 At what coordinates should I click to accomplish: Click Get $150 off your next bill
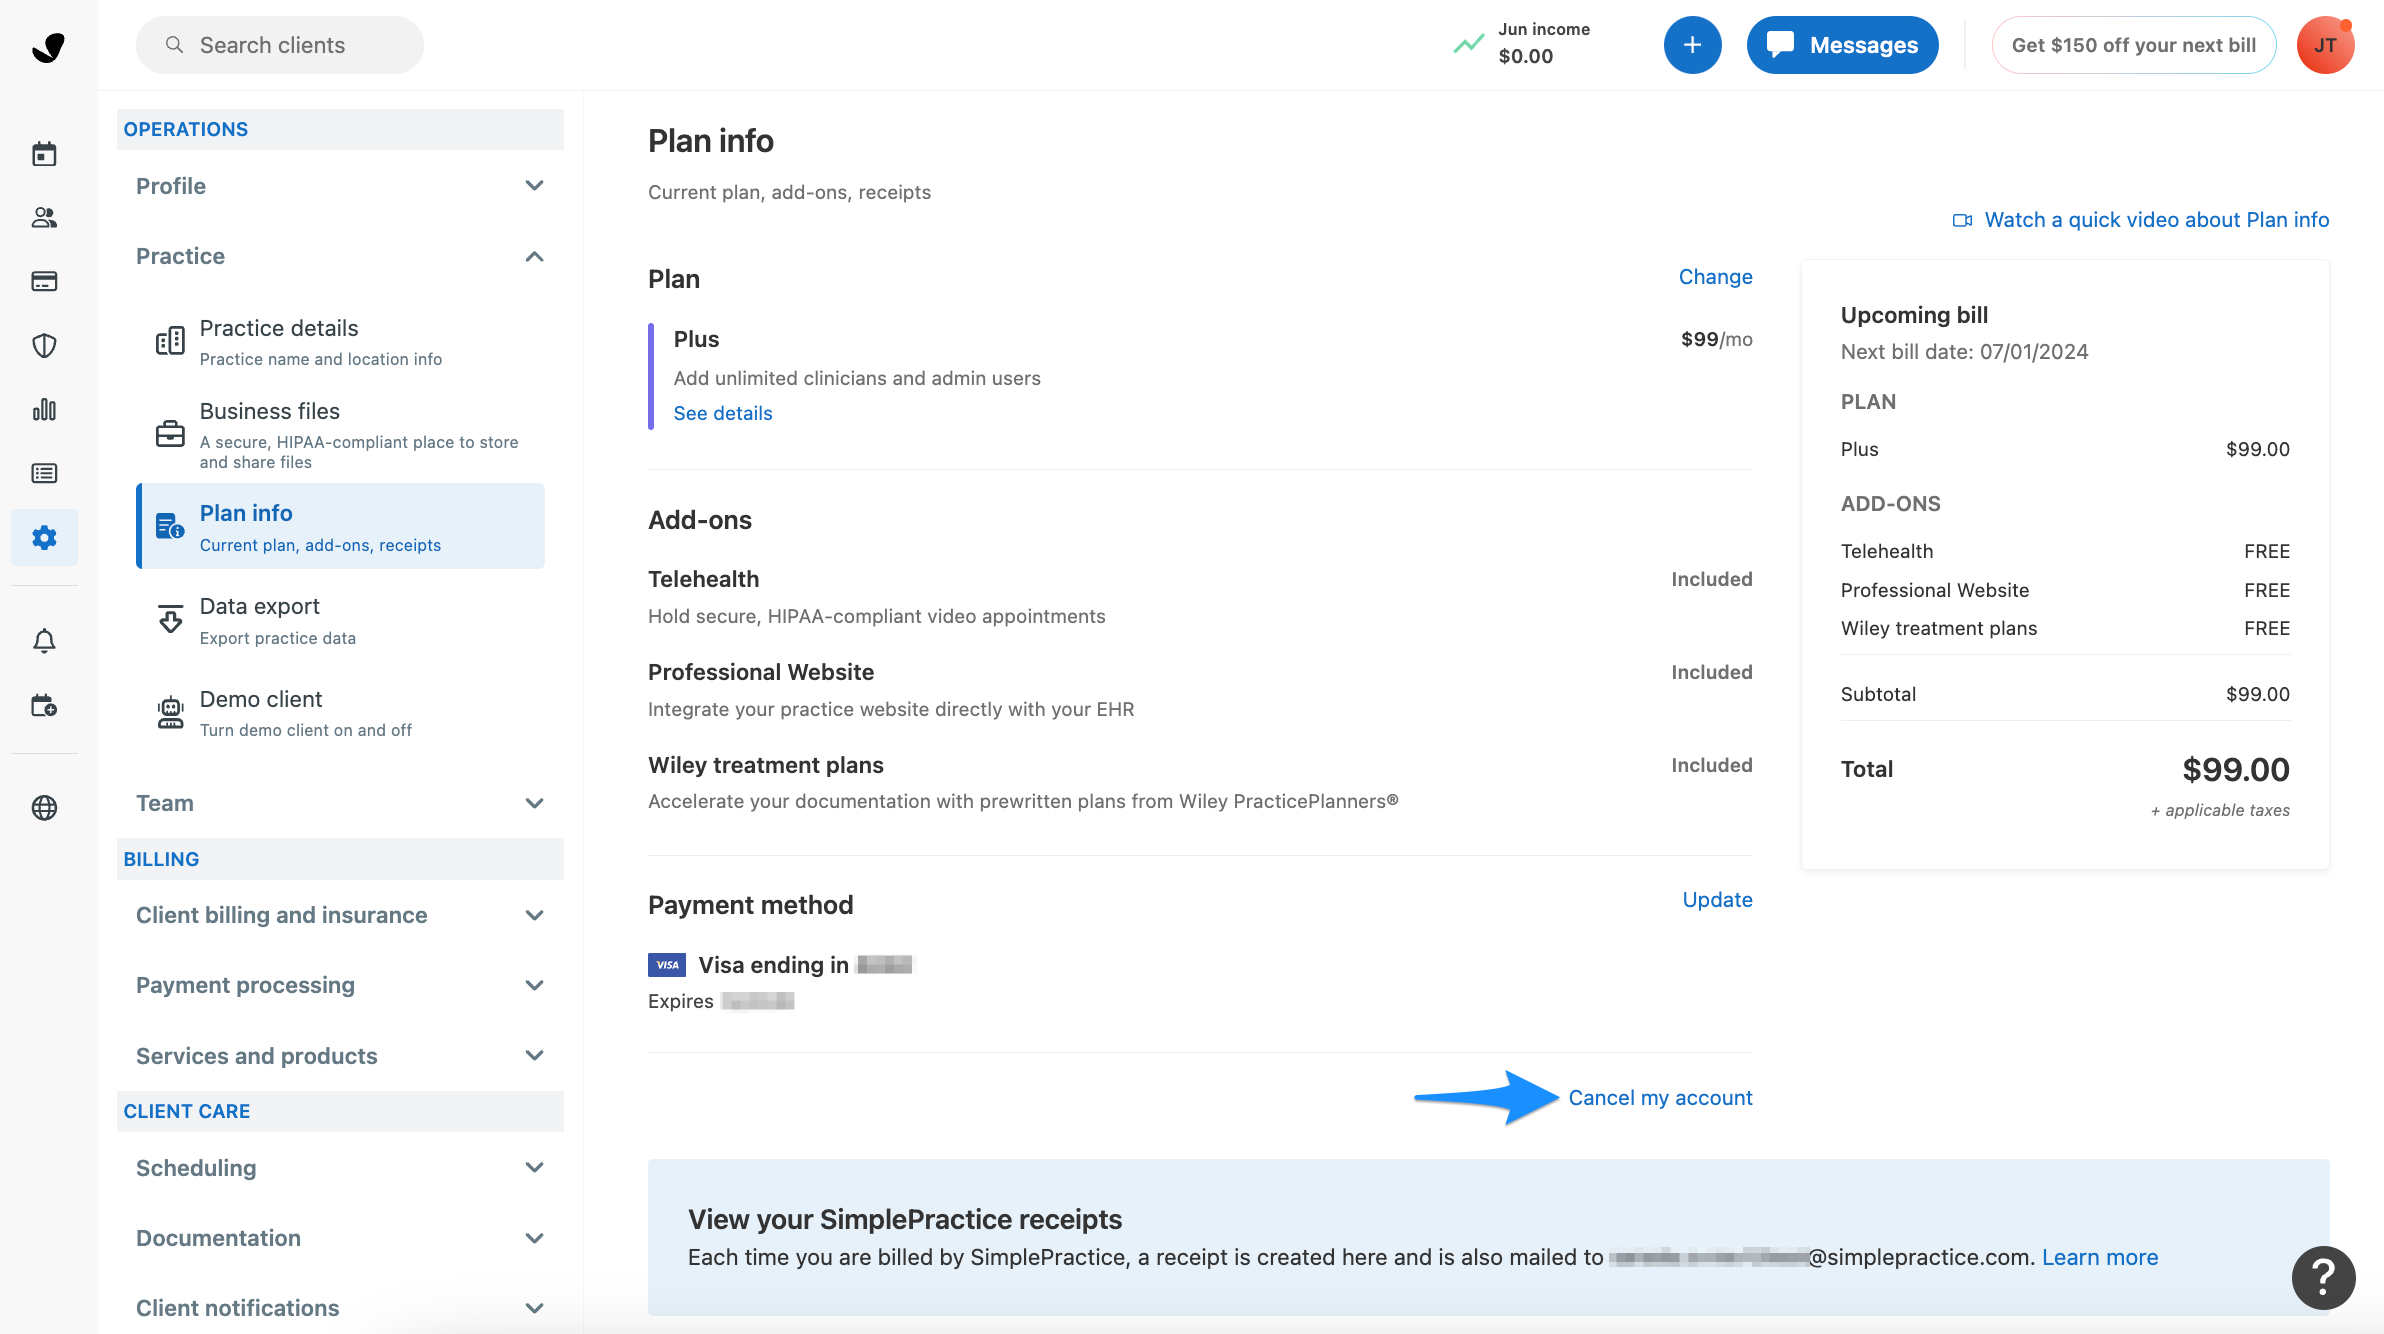click(x=2134, y=45)
